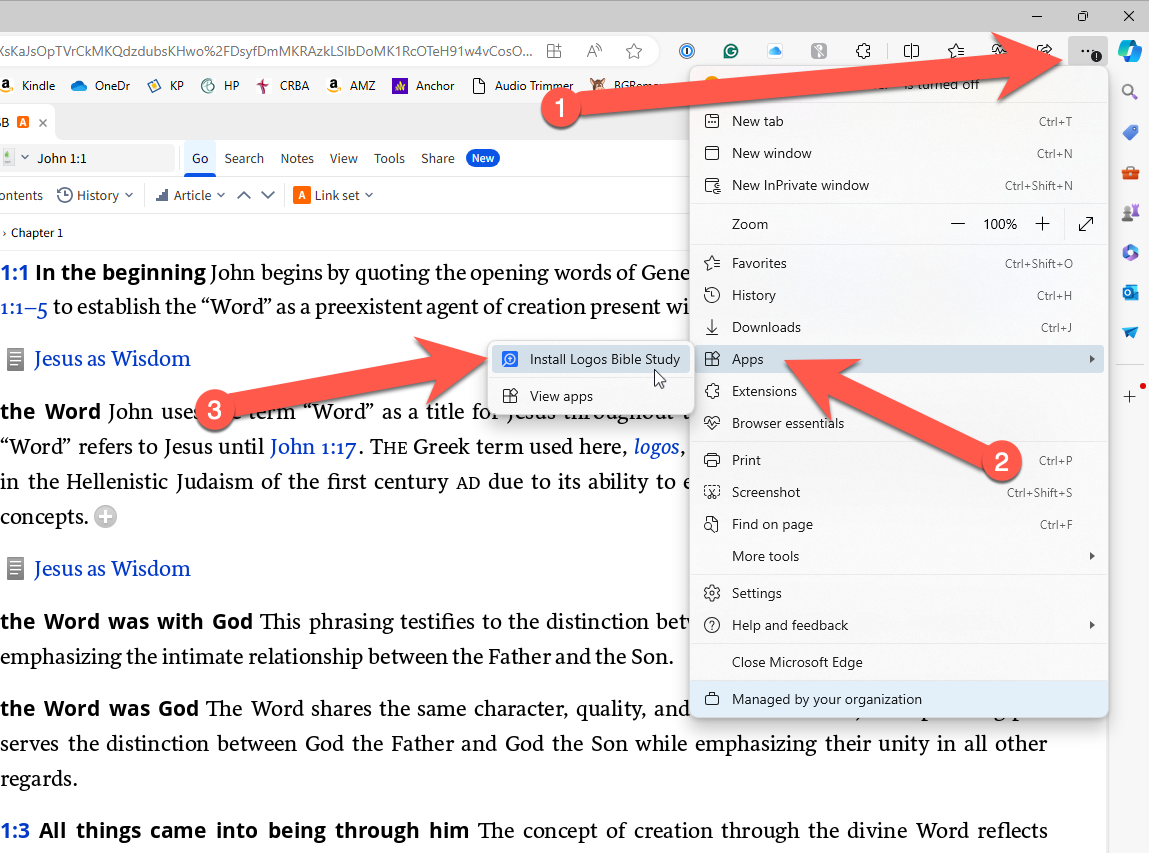Select New InPrivate window
Viewport: 1149px width, 853px height.
(x=899, y=185)
